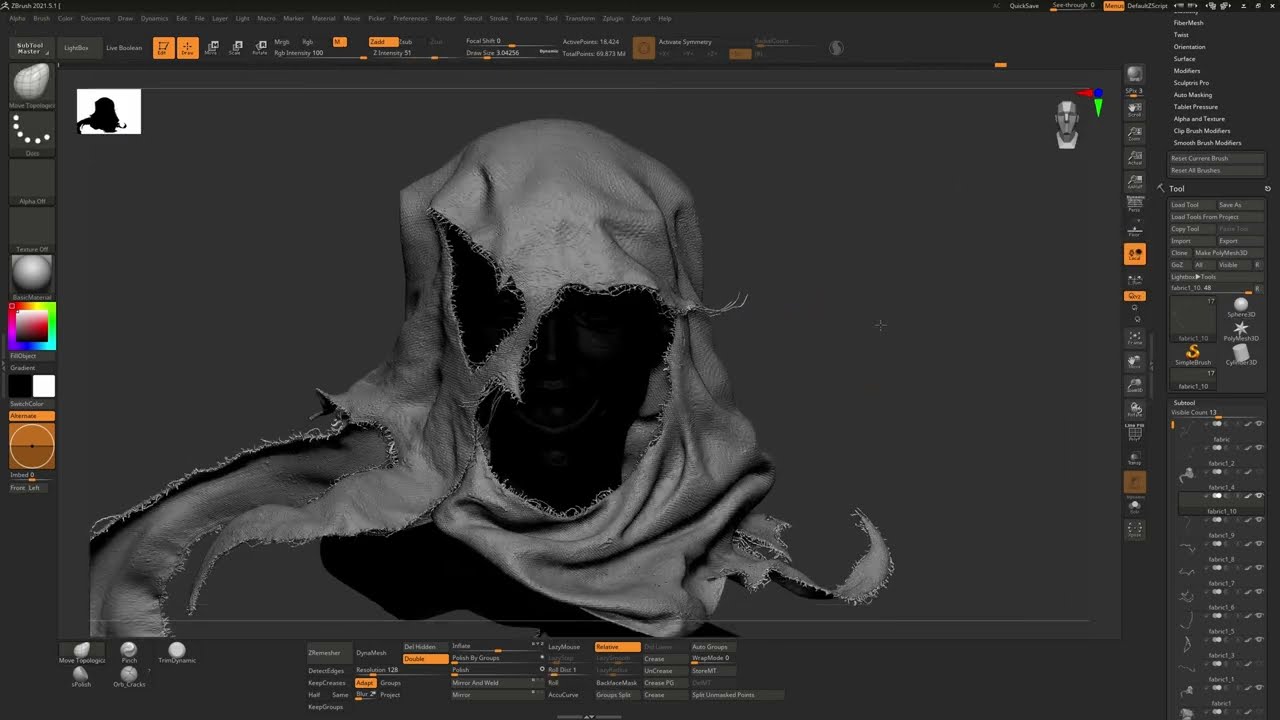Screen dimensions: 1280x720
Task: Toggle Double in bottom panel
Action: [x=425, y=659]
